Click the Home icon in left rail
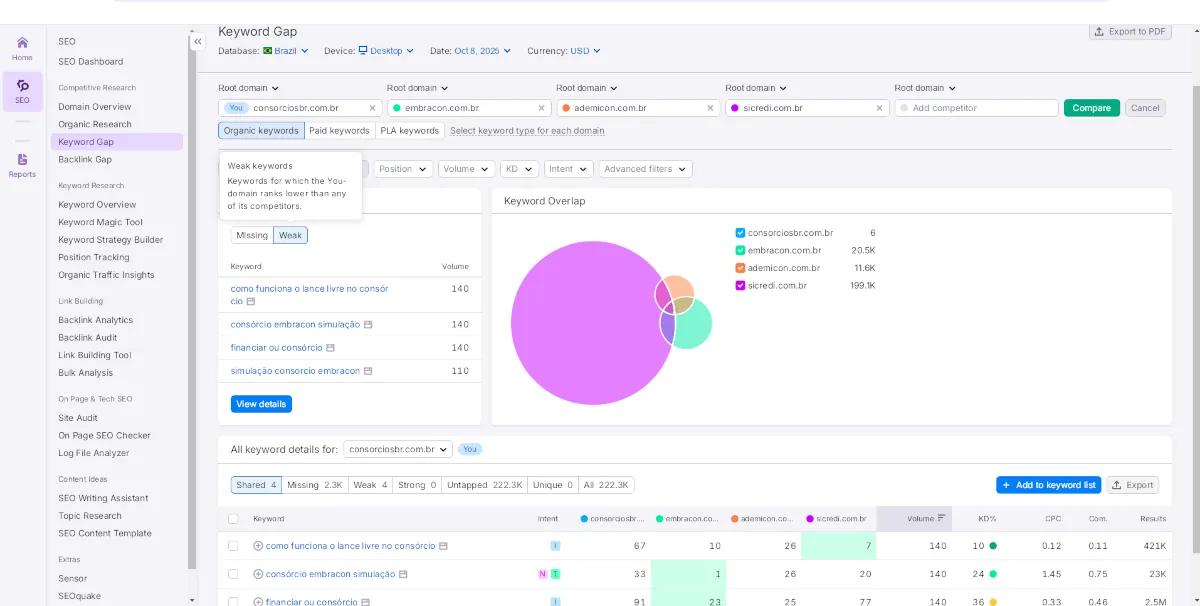 click(22, 44)
